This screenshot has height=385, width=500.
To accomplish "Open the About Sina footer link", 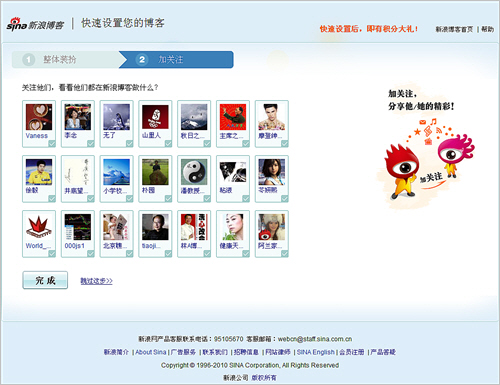I will (151, 352).
